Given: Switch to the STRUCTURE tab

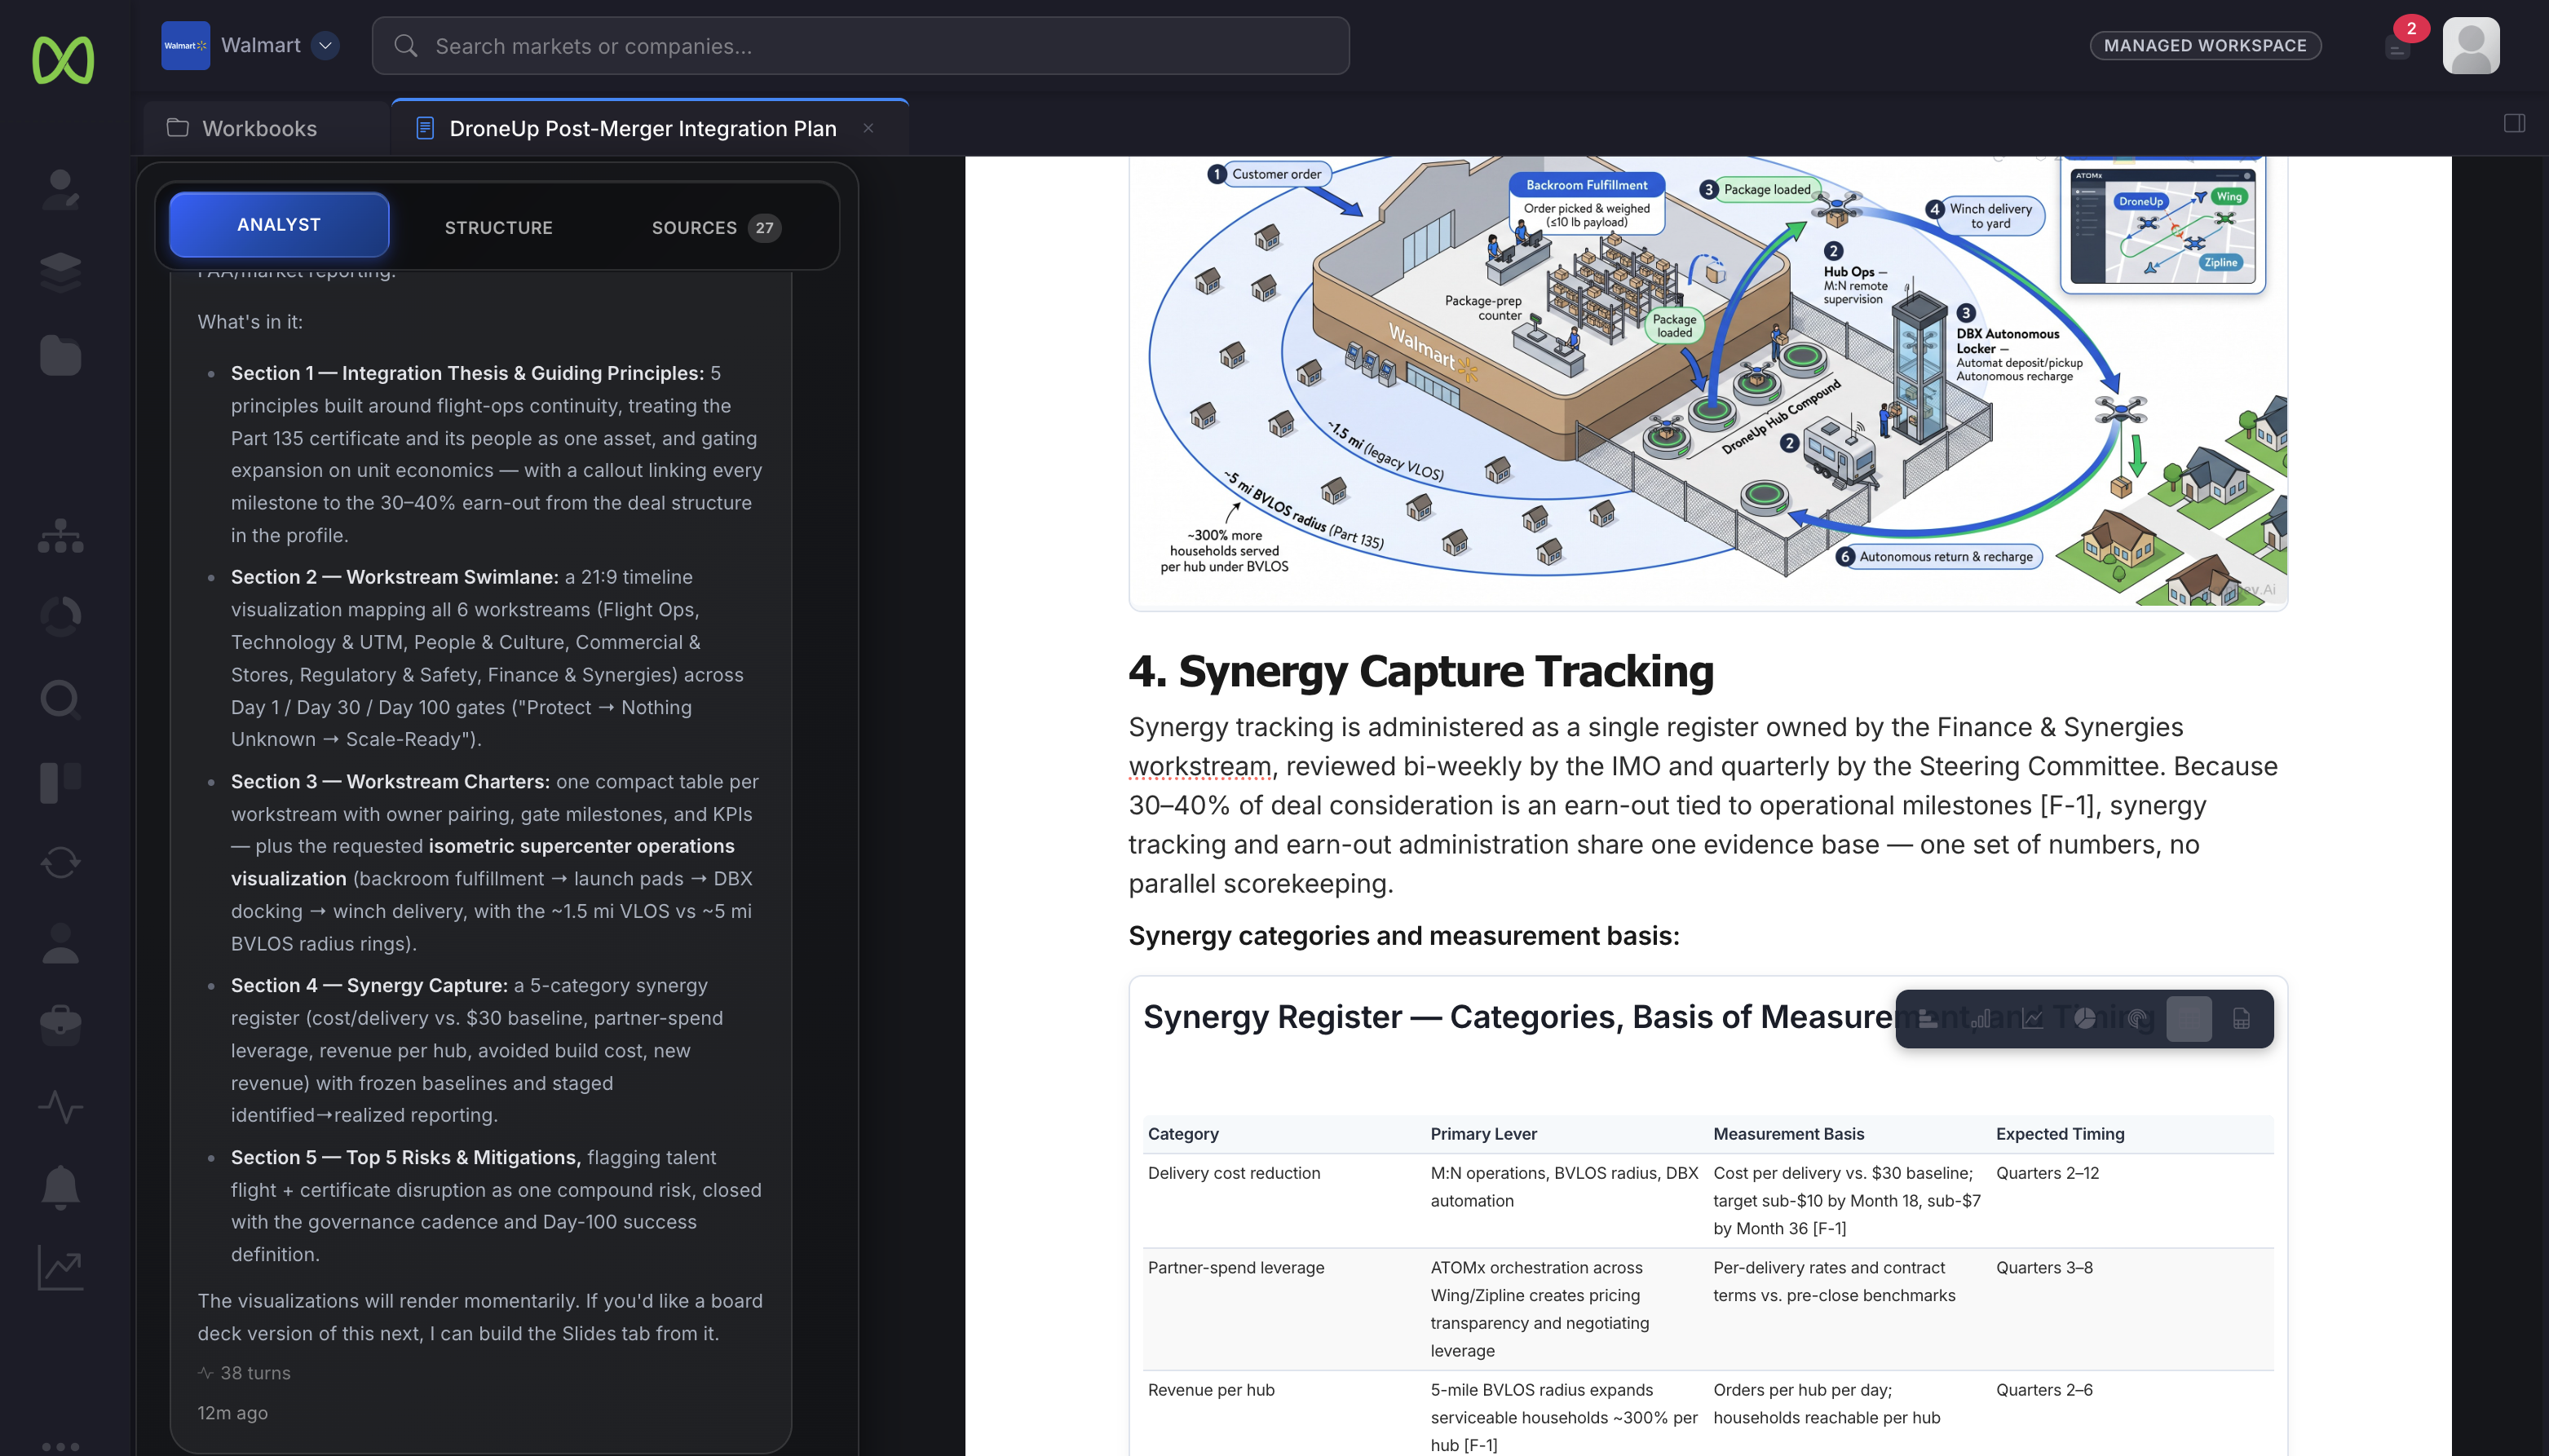Looking at the screenshot, I should (x=499, y=228).
